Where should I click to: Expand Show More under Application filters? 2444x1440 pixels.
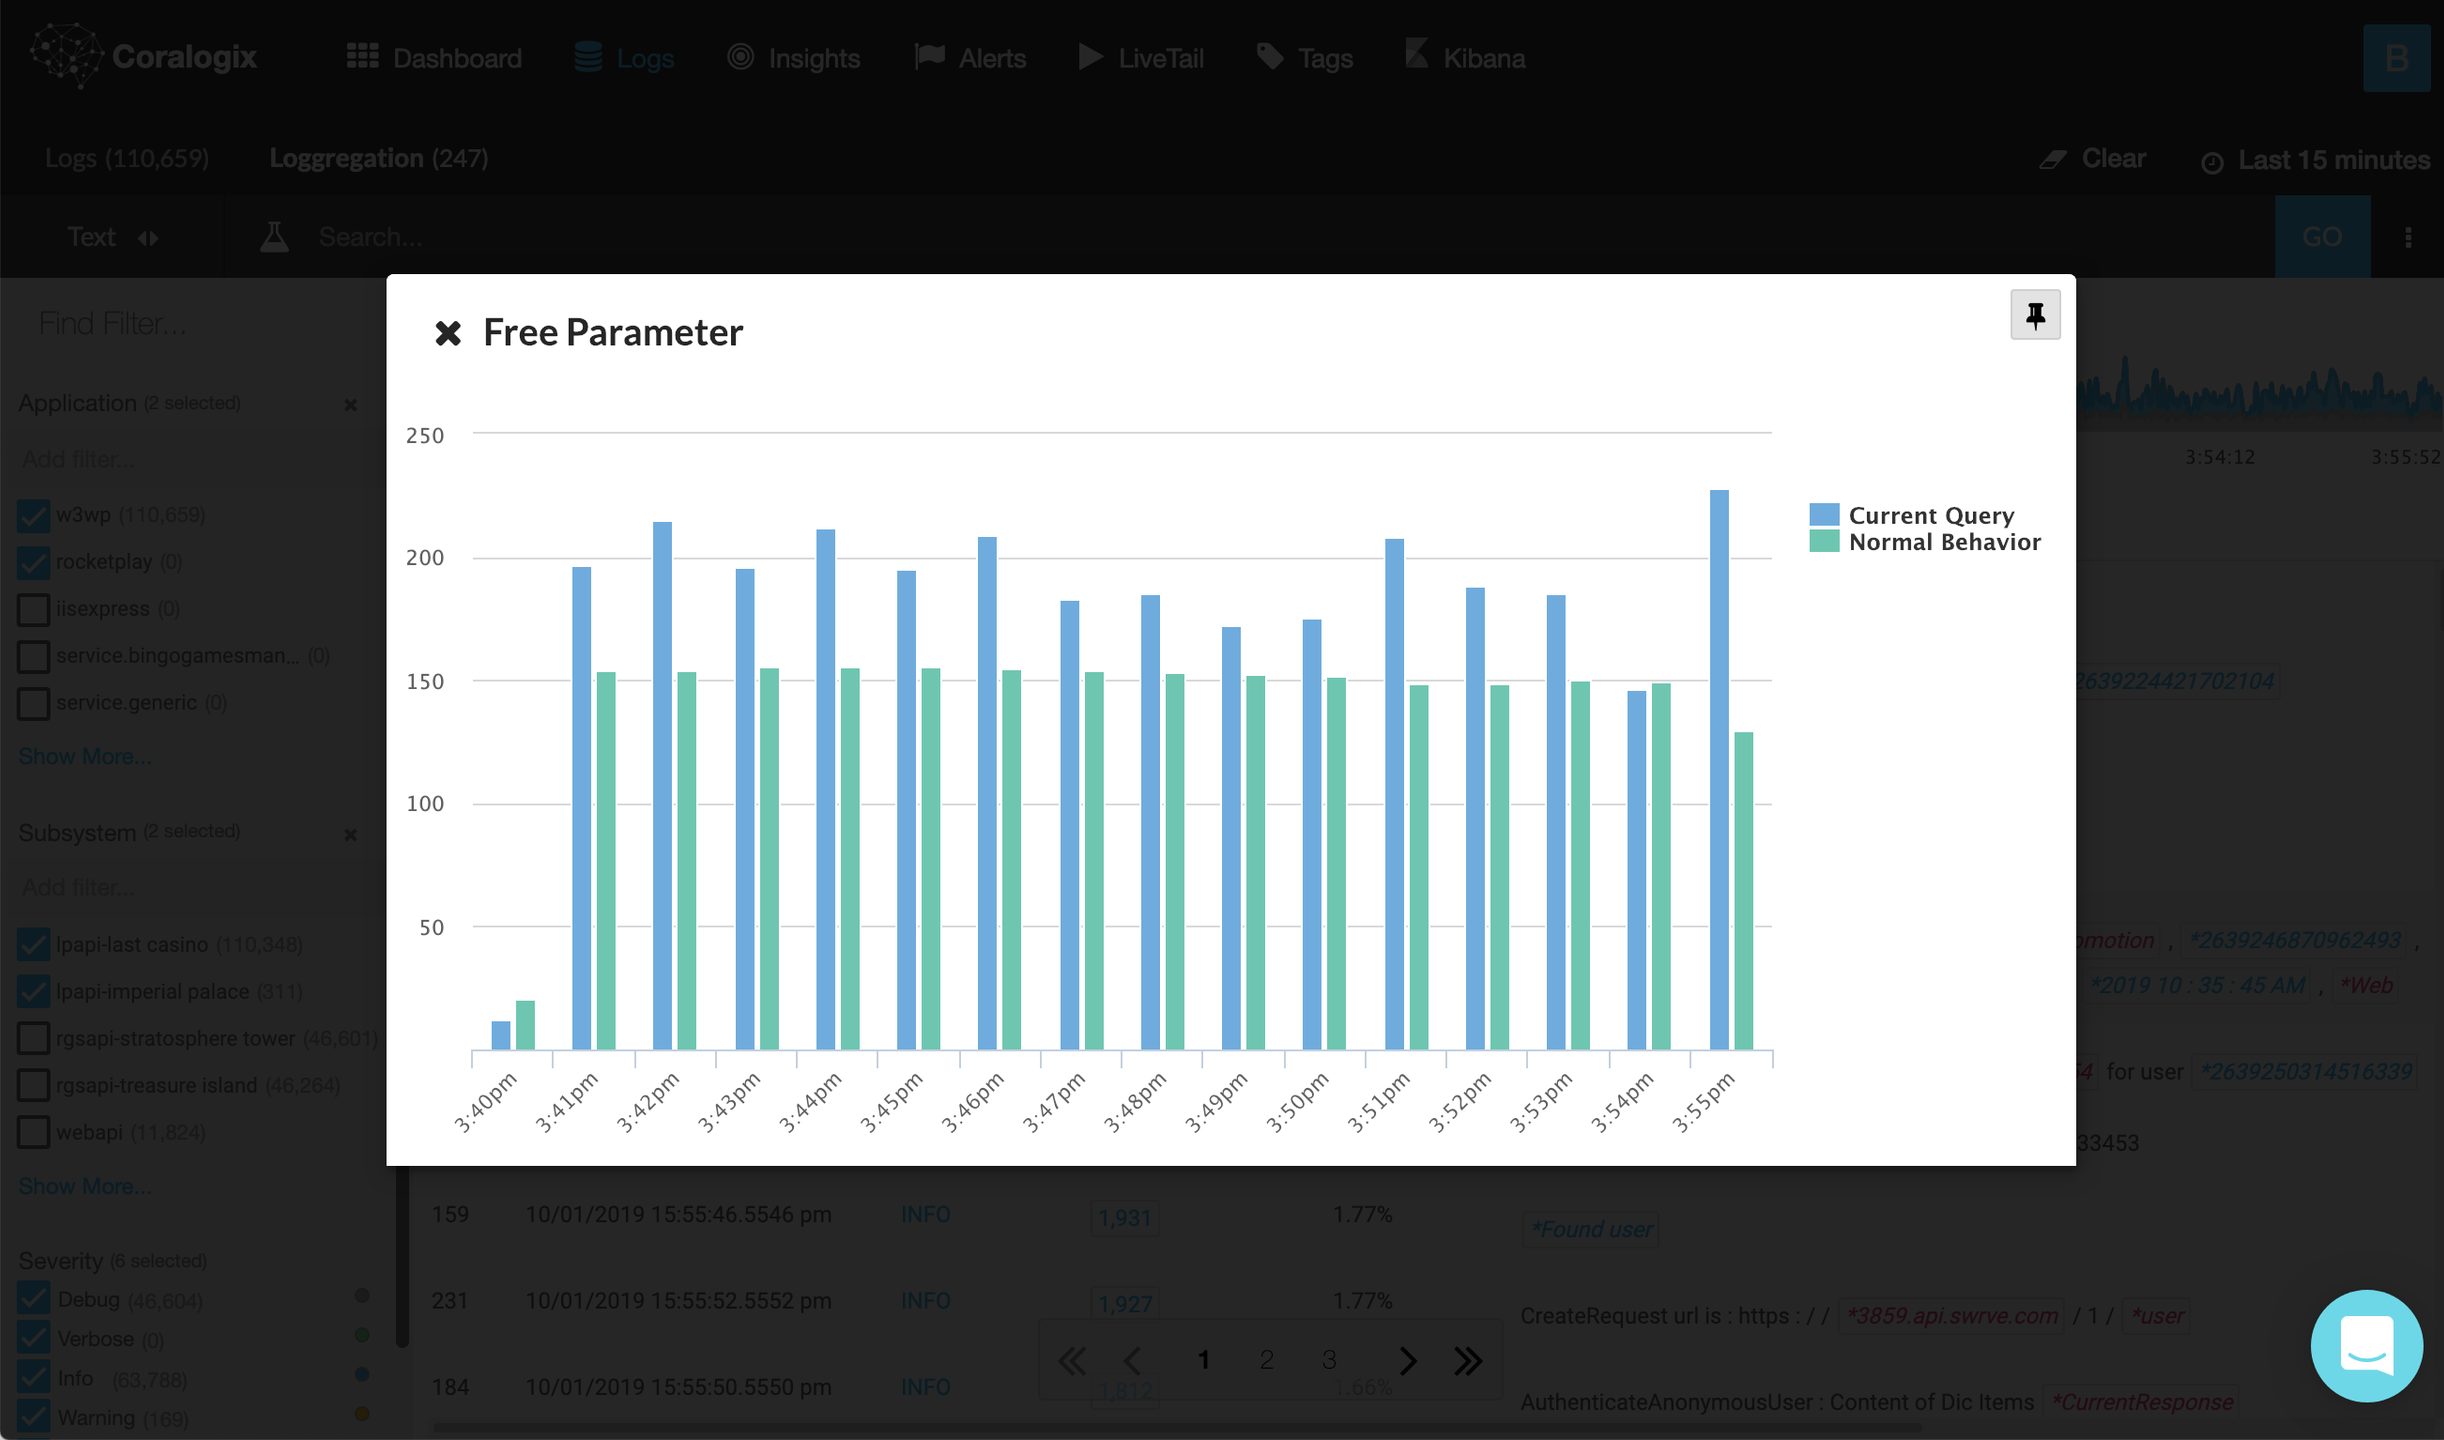85,756
